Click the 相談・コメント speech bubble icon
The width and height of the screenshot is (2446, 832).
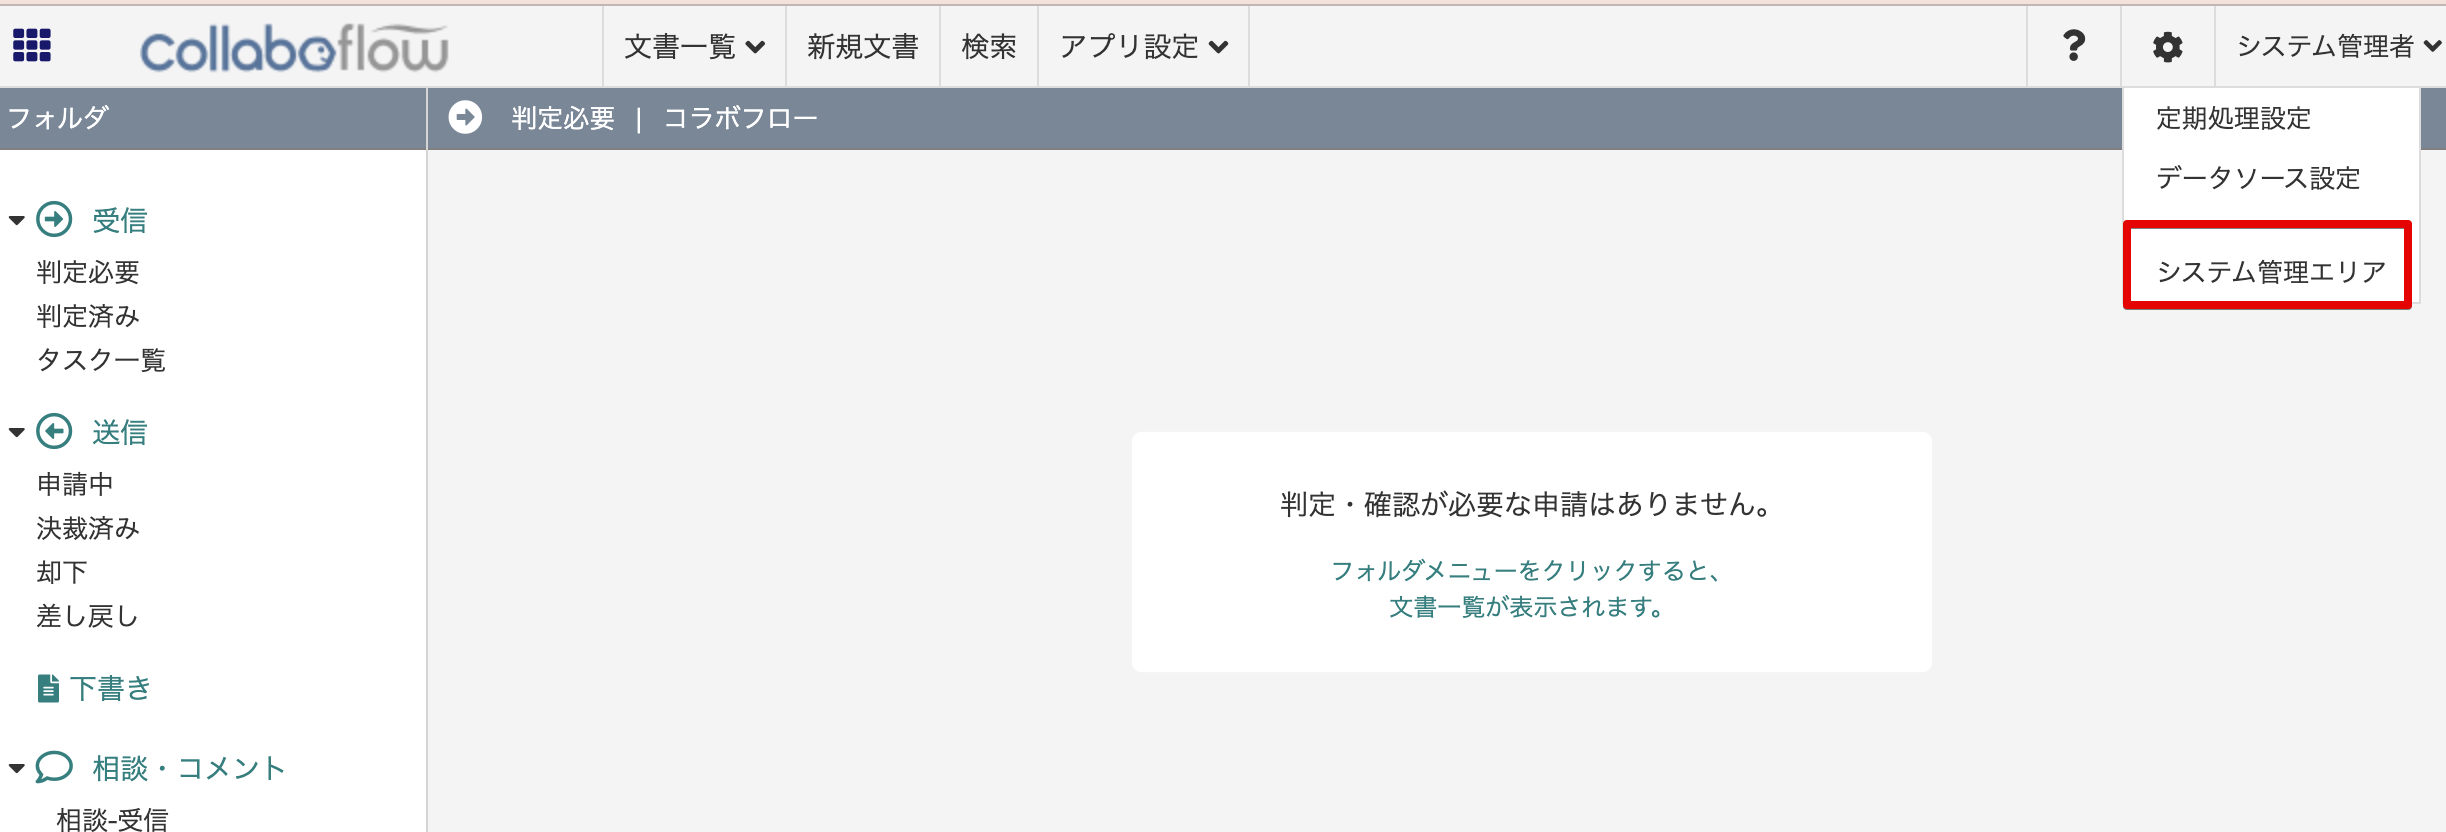(x=54, y=768)
